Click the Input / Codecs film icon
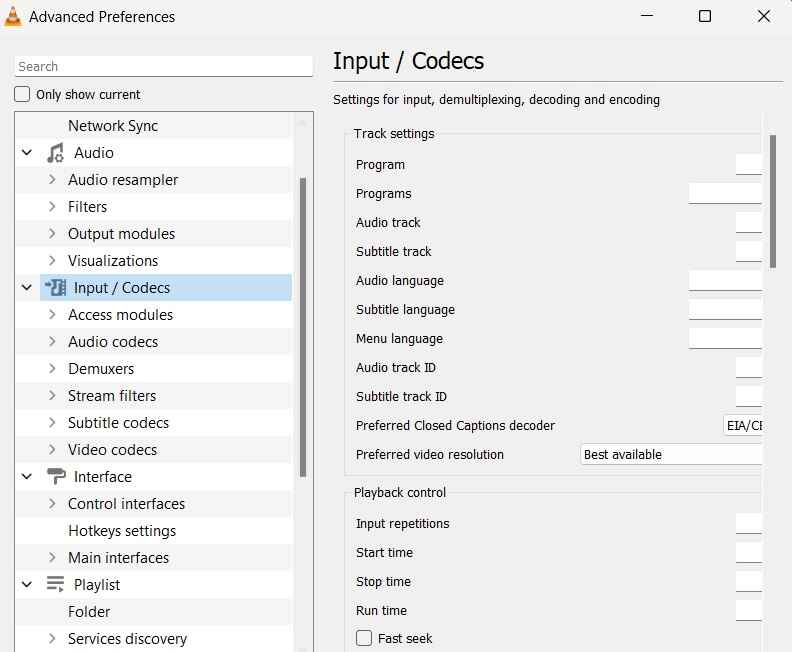792x652 pixels. coord(56,287)
